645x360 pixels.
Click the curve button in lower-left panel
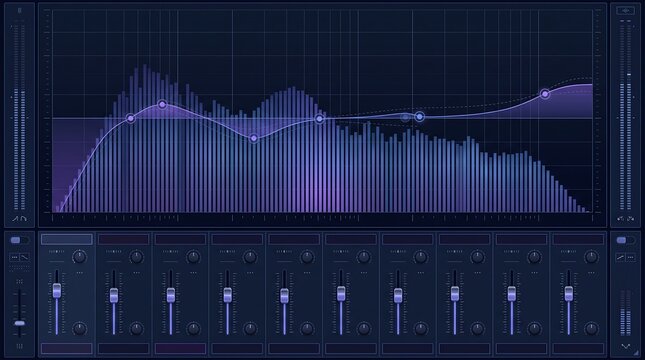[25, 258]
